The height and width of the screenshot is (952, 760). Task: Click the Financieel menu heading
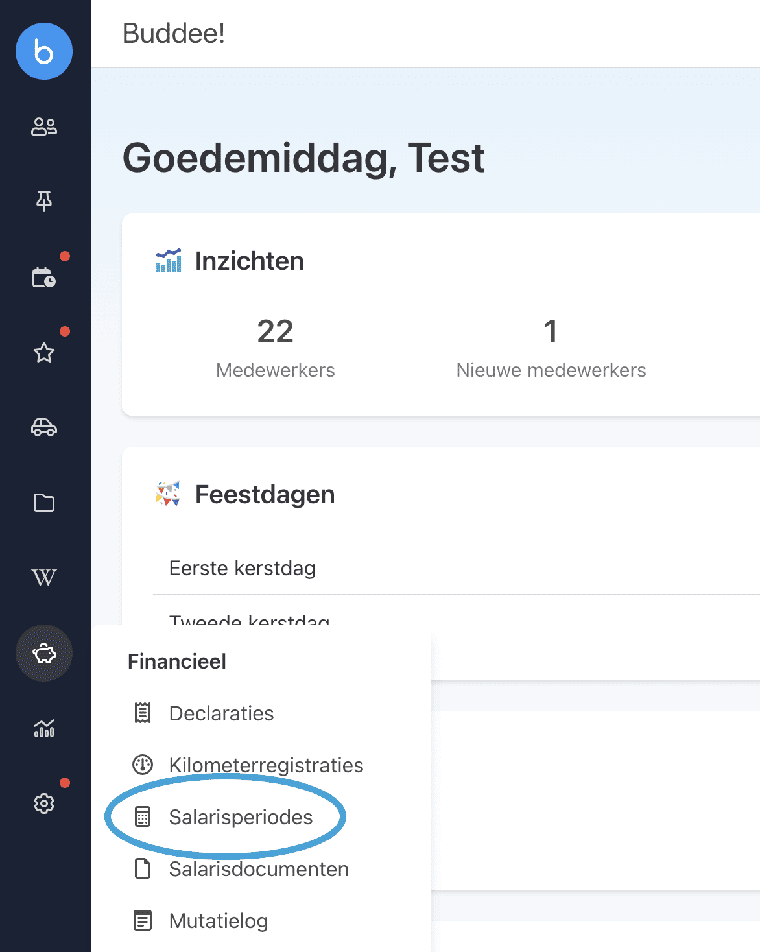coord(177,661)
